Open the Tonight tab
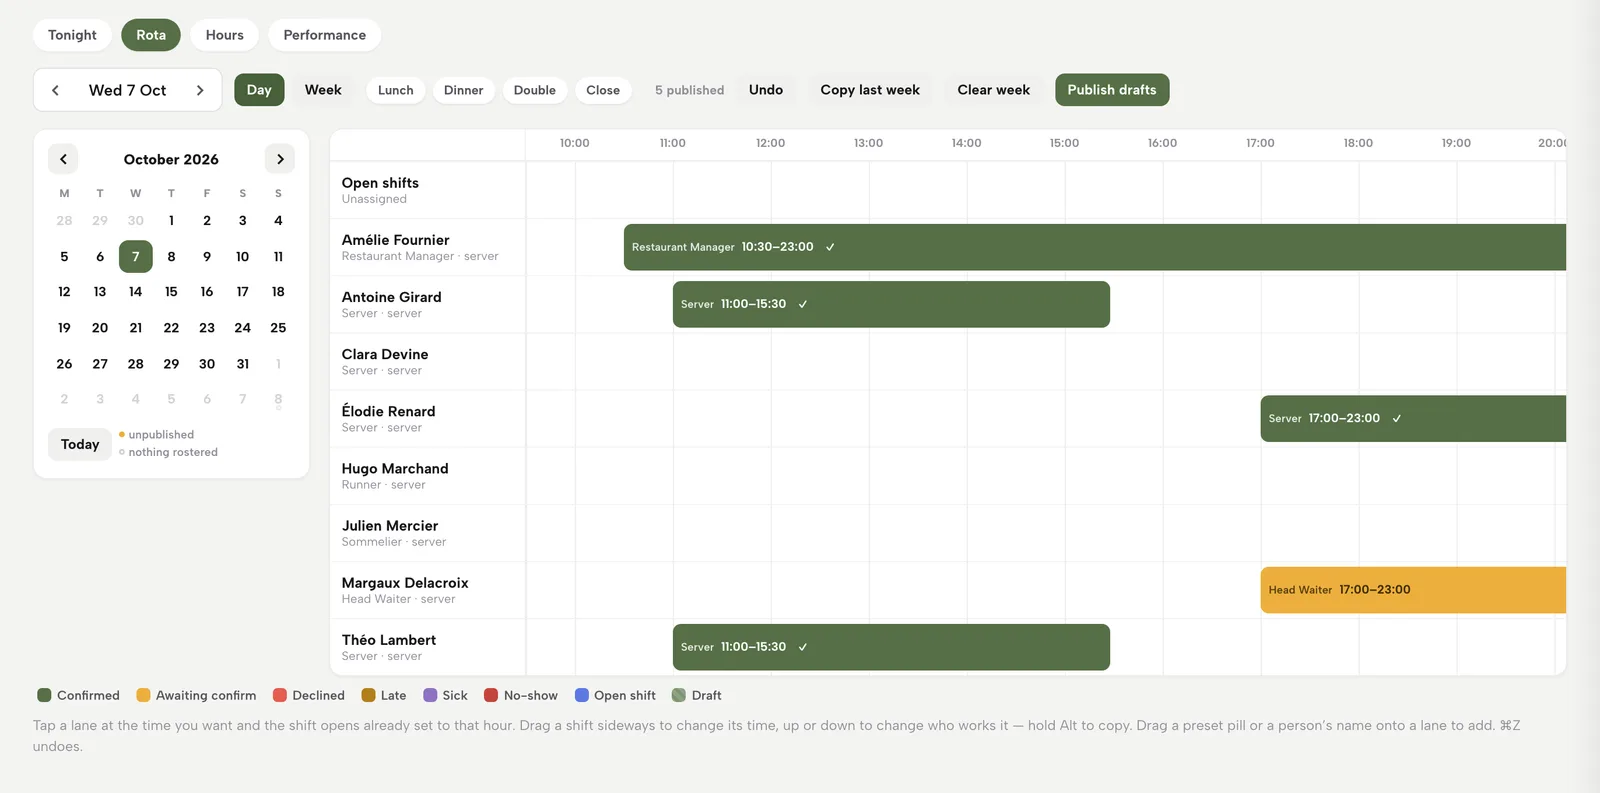Image resolution: width=1600 pixels, height=793 pixels. (72, 35)
